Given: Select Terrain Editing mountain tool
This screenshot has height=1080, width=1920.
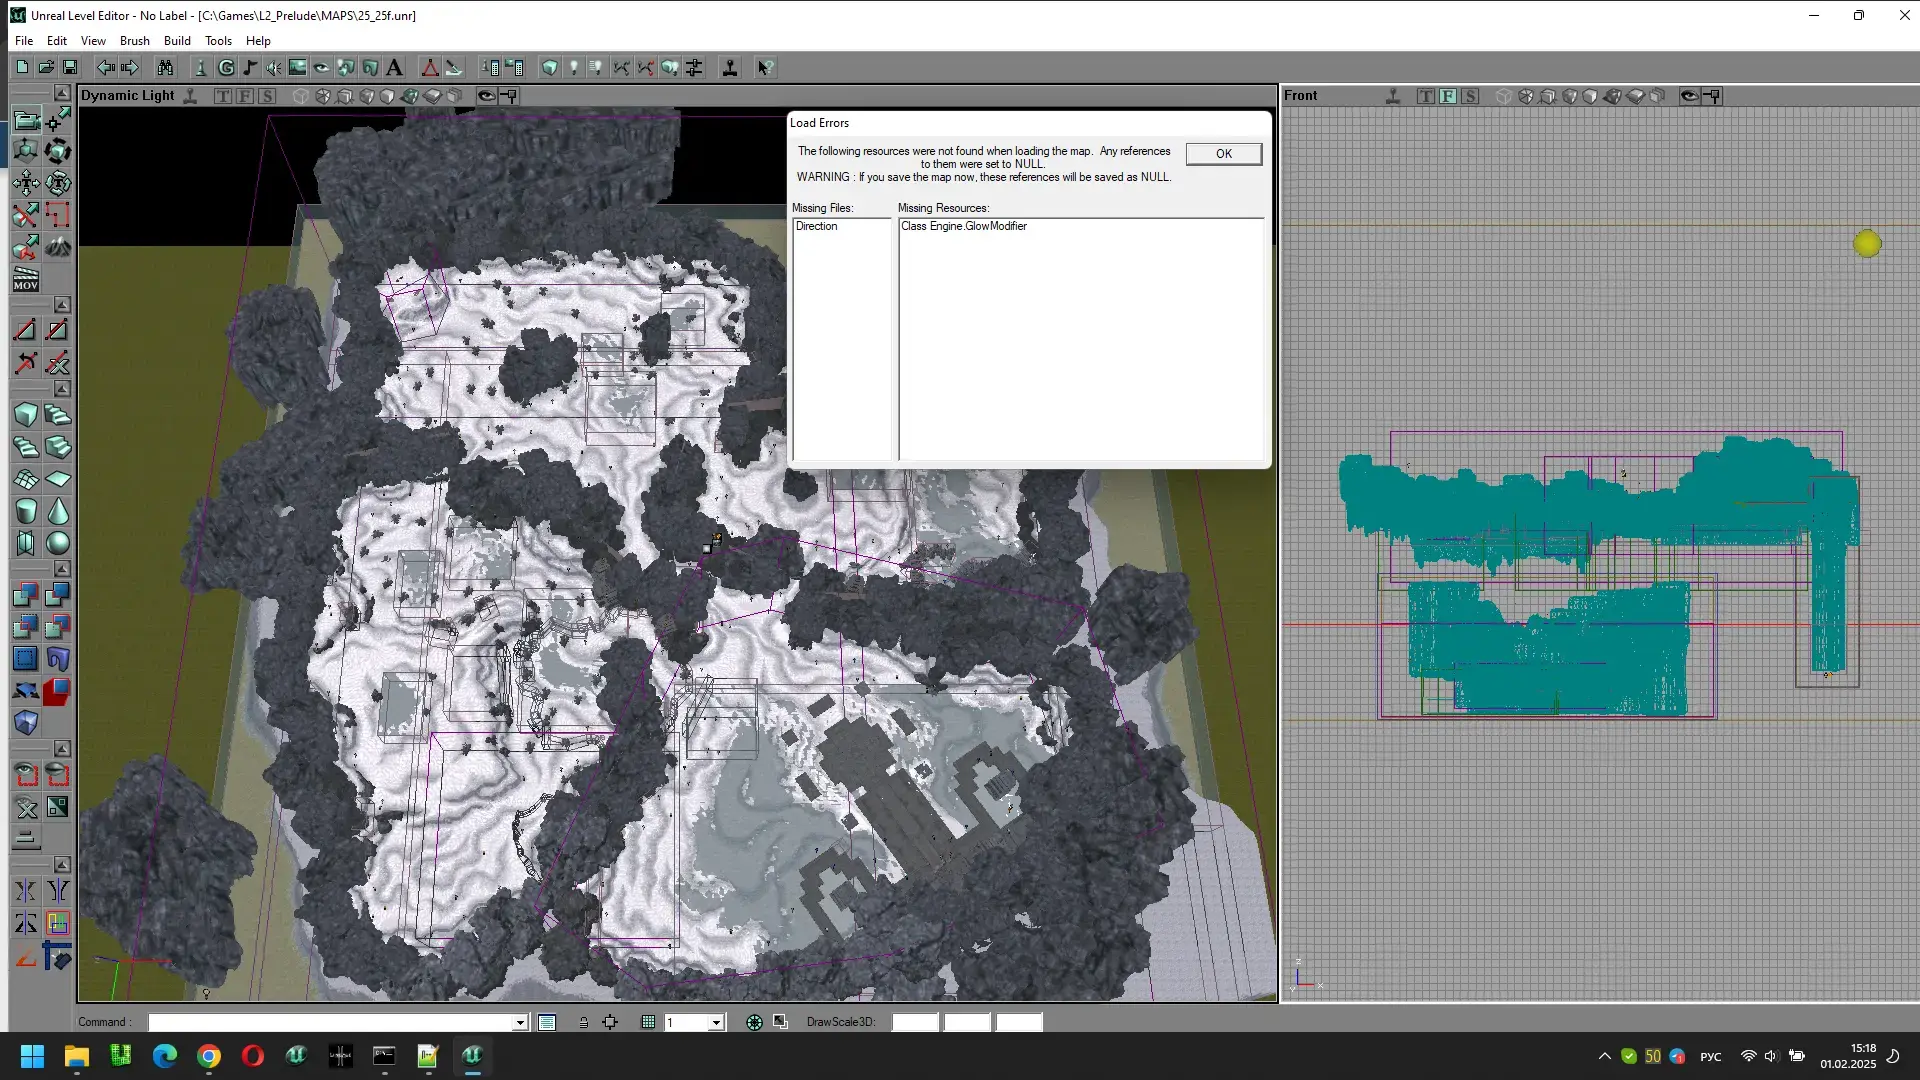Looking at the screenshot, I should click(x=58, y=246).
